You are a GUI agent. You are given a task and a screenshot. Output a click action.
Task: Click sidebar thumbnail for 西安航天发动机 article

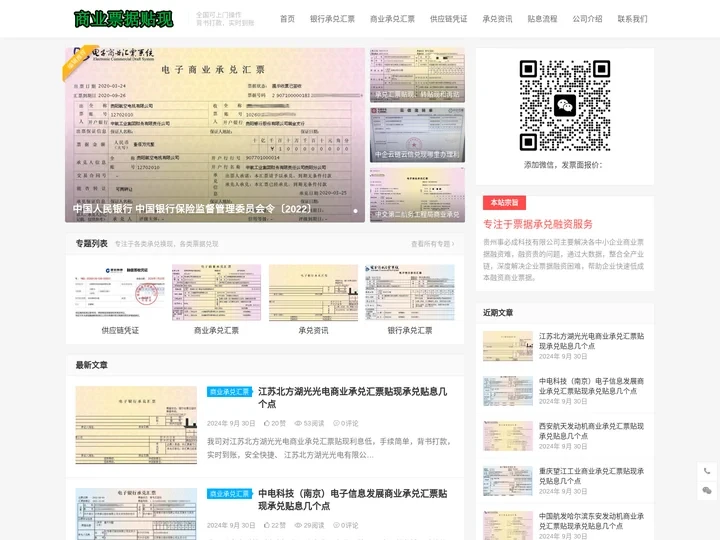point(508,436)
